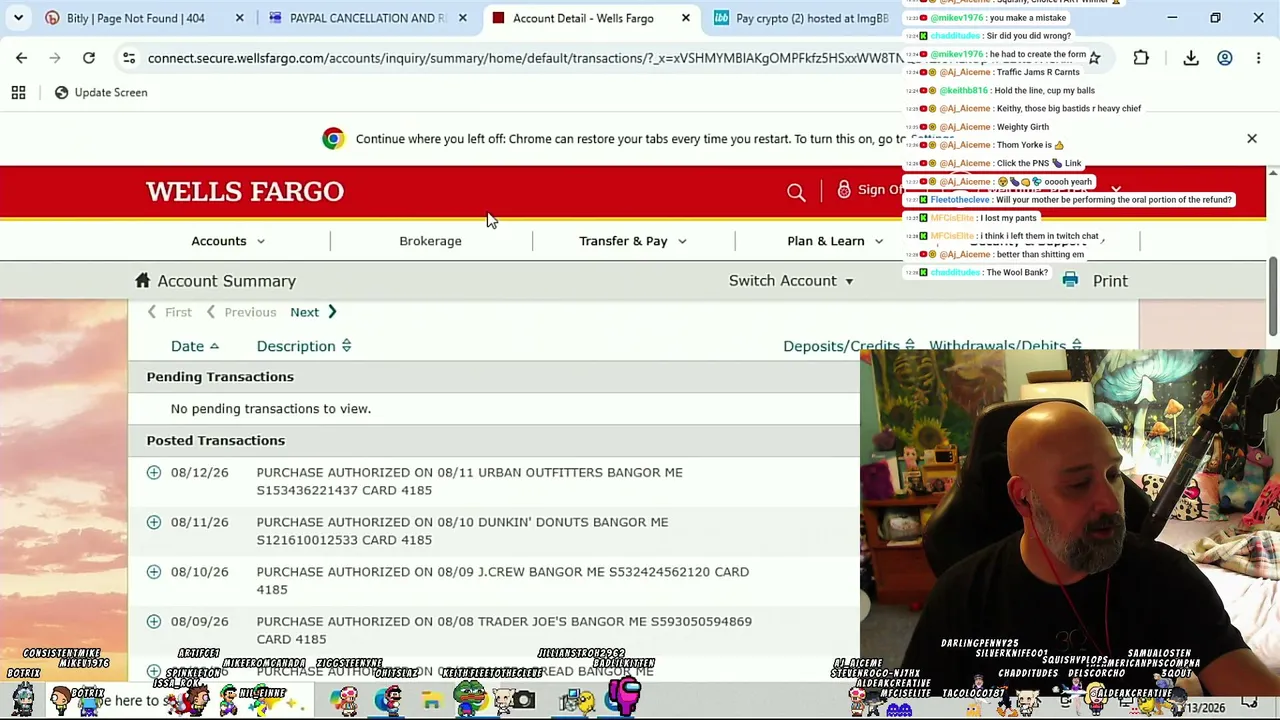Sort transactions by Date
The width and height of the screenshot is (1280, 720).
pos(195,346)
